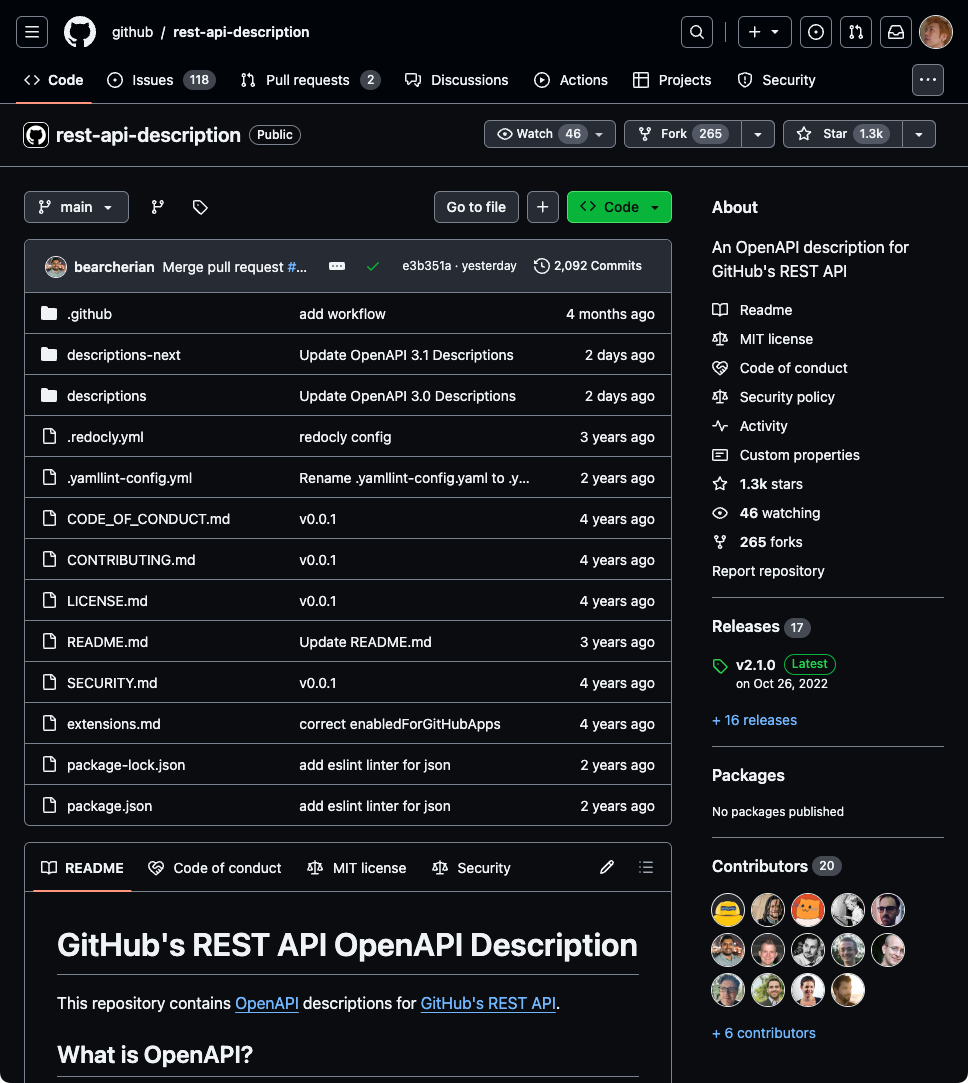
Task: Open the hamburger navigation menu
Action: pos(31,32)
